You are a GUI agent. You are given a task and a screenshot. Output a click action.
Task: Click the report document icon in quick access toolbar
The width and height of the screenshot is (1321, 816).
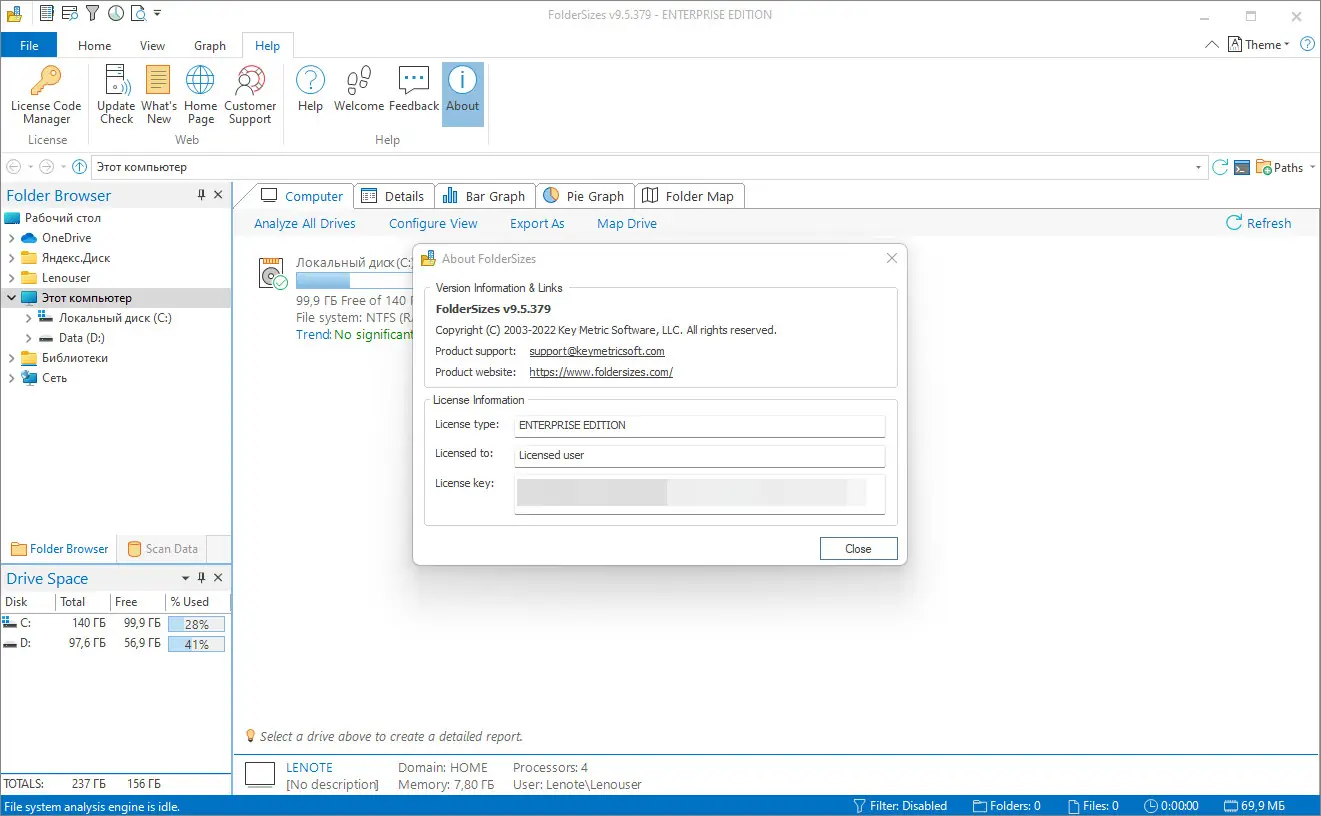45,14
